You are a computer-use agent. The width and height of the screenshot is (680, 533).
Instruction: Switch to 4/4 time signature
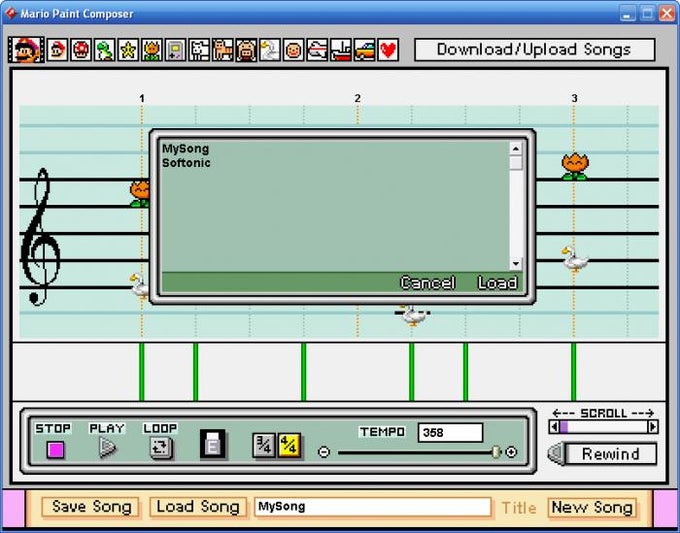click(289, 445)
